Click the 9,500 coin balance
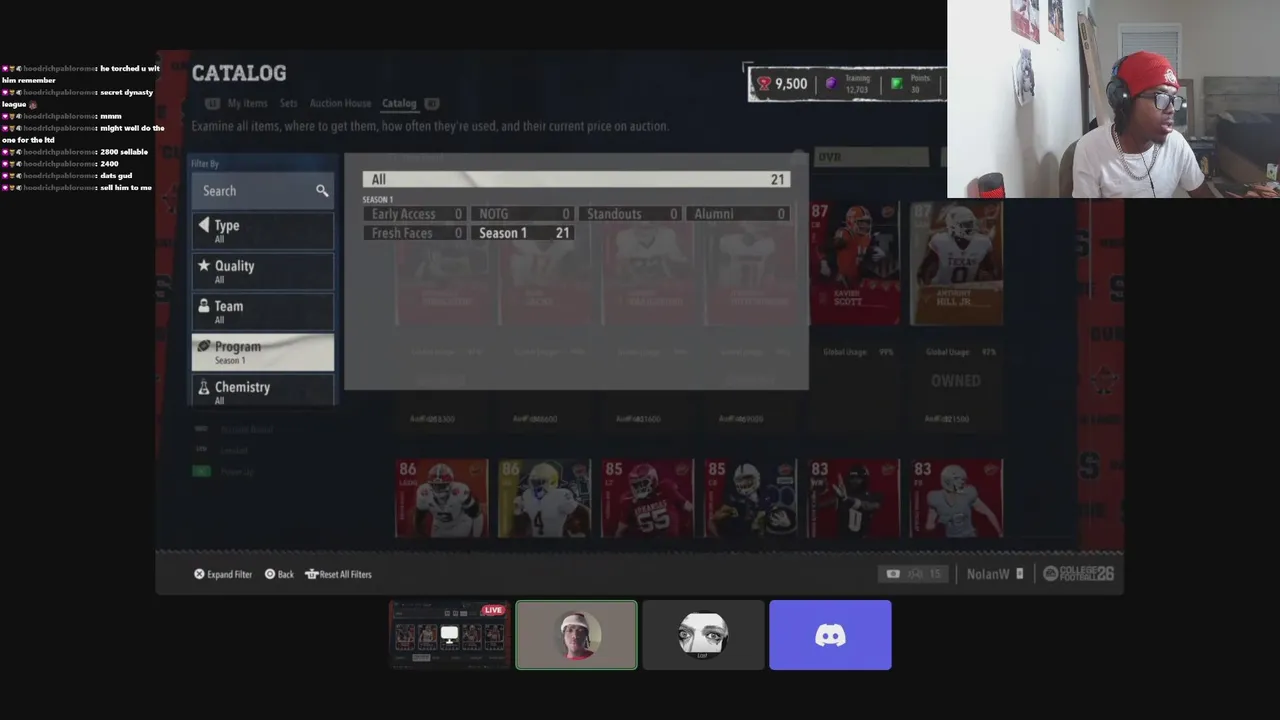The height and width of the screenshot is (720, 1280). 791,84
